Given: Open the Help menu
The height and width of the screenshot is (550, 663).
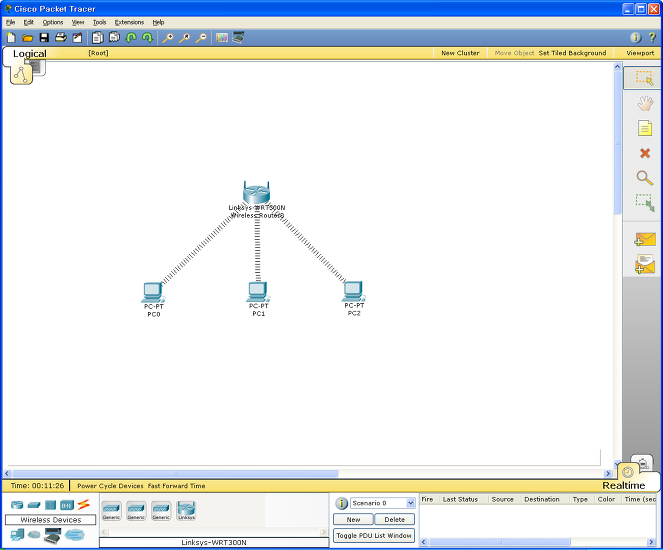Looking at the screenshot, I should tap(159, 22).
